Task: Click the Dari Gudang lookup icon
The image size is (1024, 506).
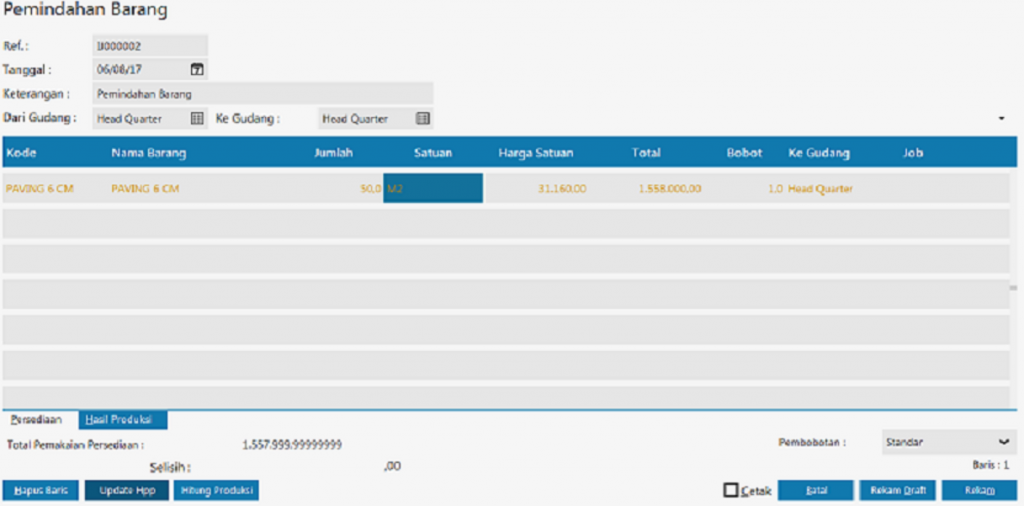Action: pos(197,118)
